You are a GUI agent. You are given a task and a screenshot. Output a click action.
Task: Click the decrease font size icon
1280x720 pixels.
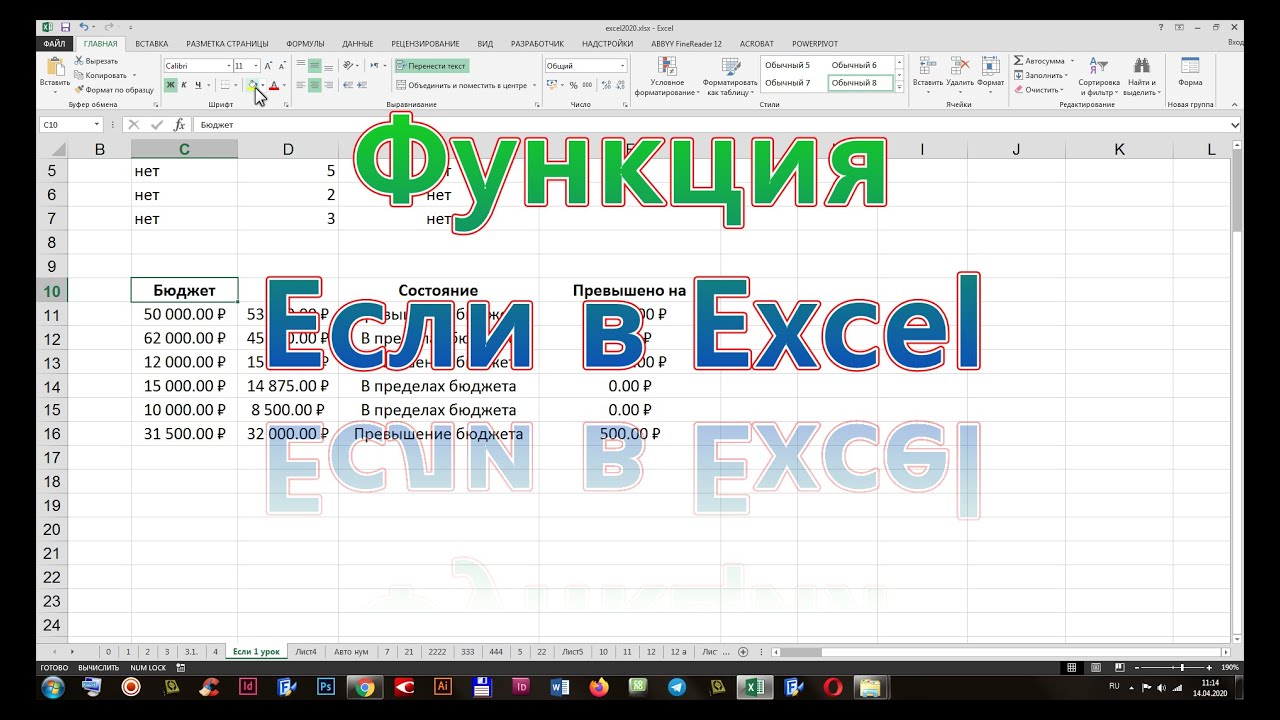click(283, 66)
